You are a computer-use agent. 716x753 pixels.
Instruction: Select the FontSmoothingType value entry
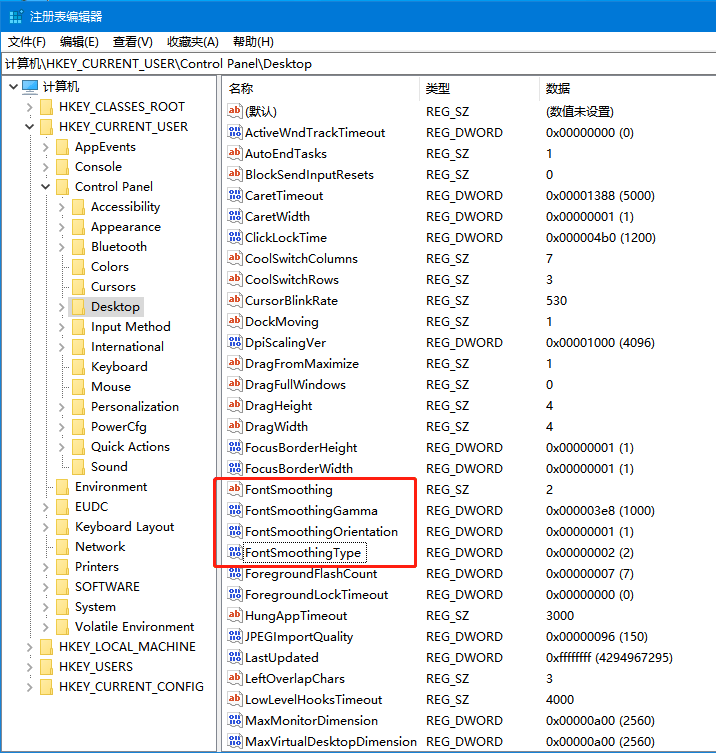click(302, 553)
